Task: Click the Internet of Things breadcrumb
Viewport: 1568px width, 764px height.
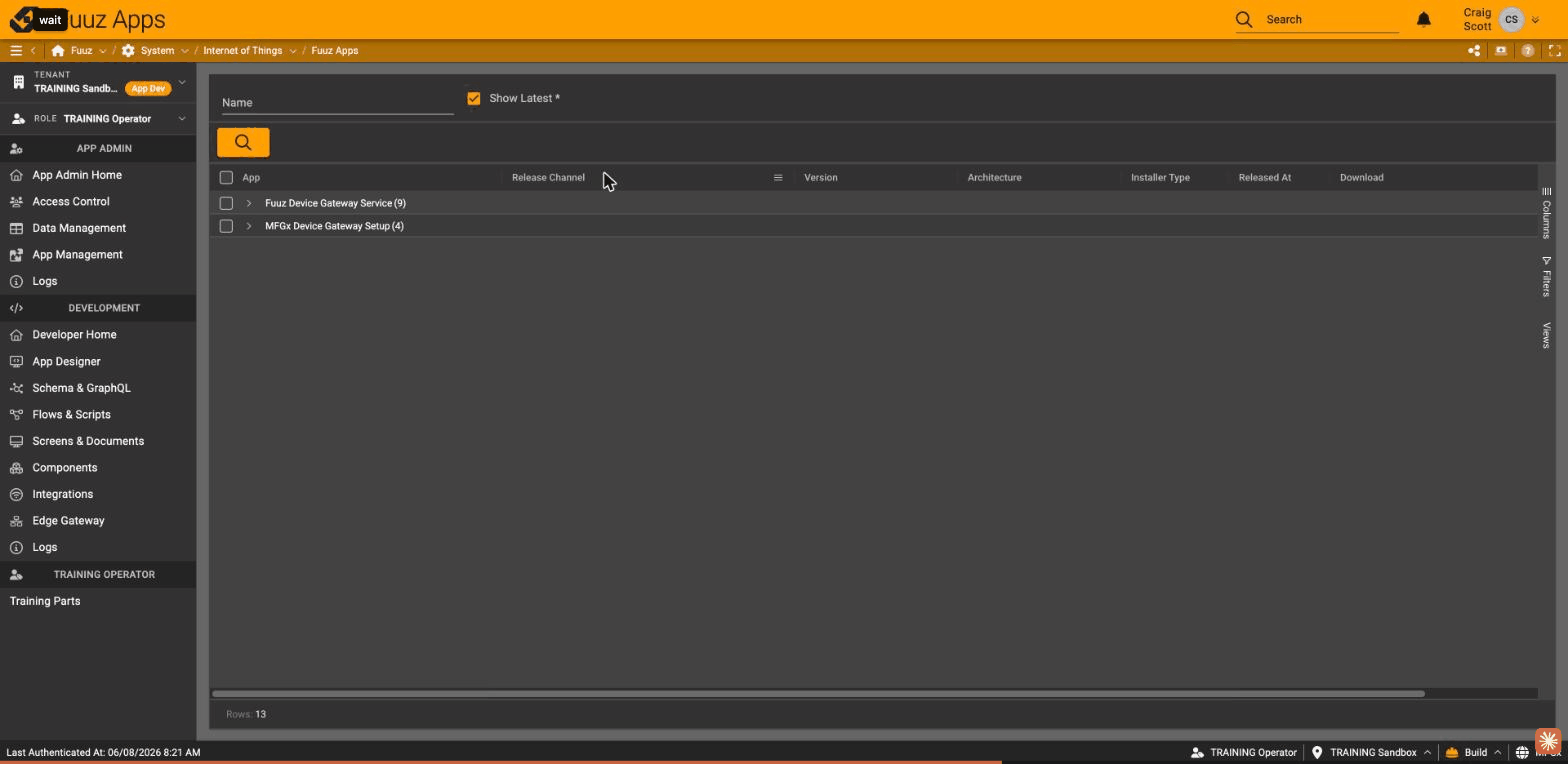Action: (x=242, y=51)
